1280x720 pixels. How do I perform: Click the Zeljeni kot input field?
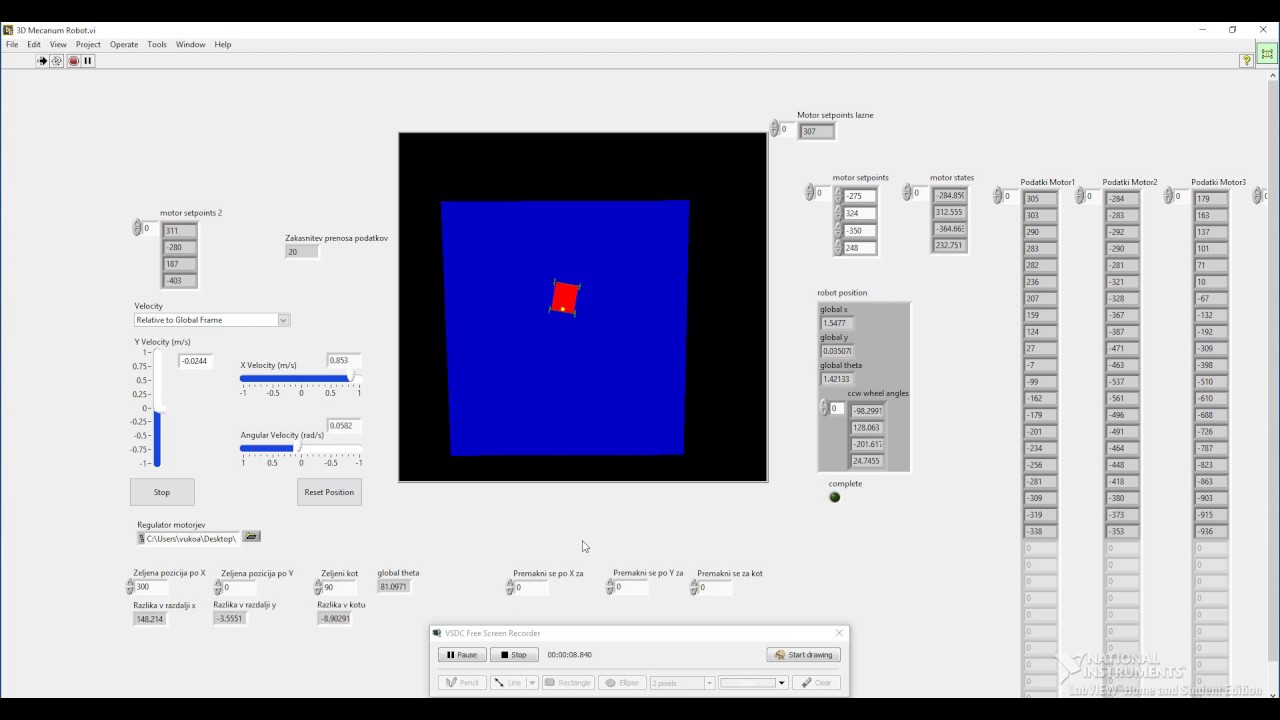click(339, 587)
